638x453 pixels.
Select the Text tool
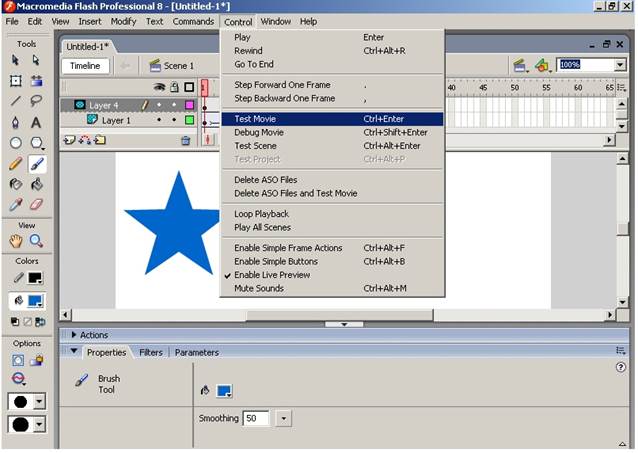[36, 122]
